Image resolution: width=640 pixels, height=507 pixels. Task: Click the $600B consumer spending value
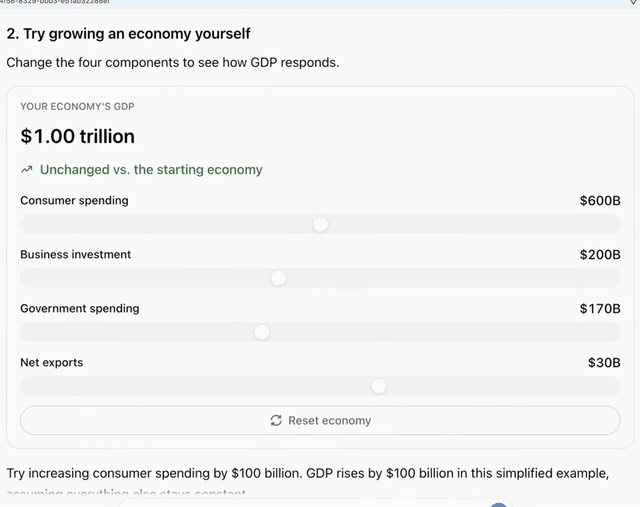(x=600, y=201)
